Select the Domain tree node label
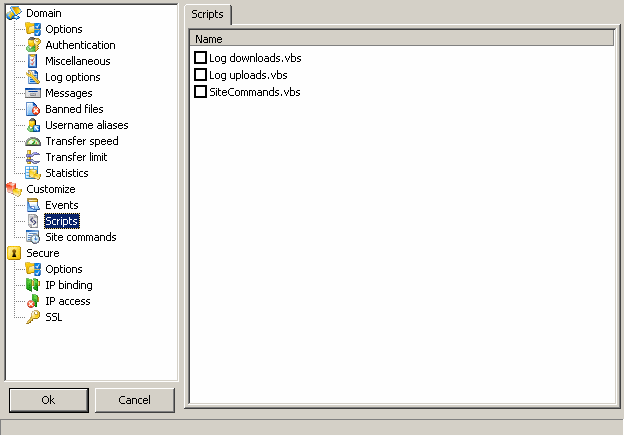 [44, 13]
